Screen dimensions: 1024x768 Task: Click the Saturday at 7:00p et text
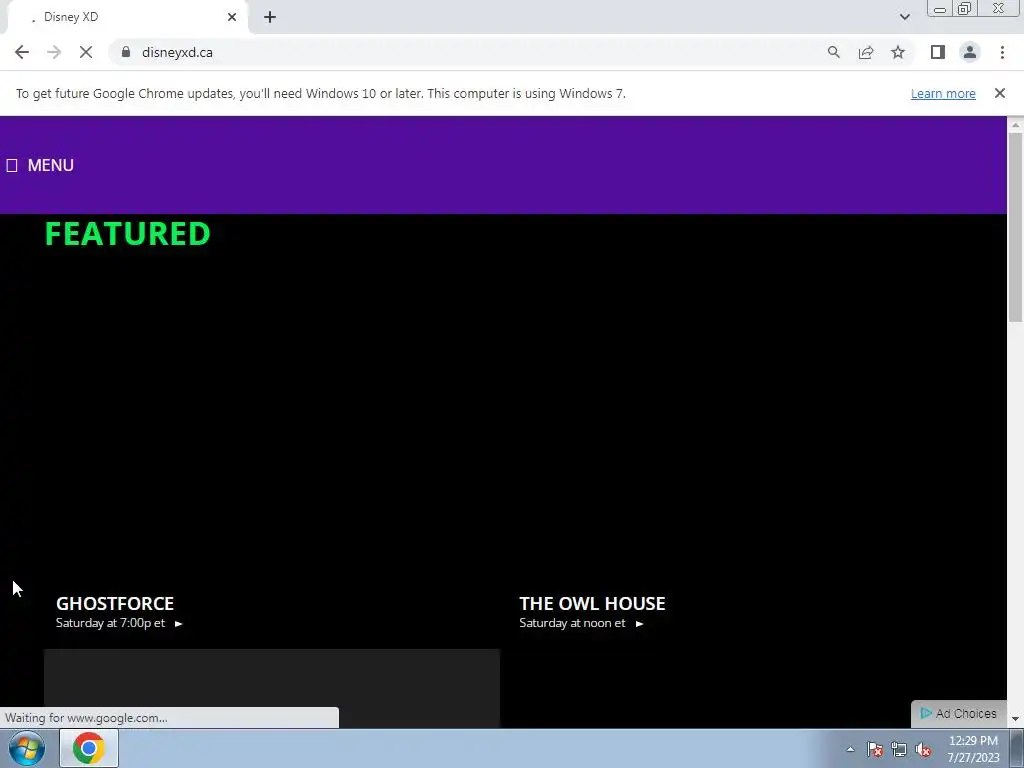tap(110, 623)
